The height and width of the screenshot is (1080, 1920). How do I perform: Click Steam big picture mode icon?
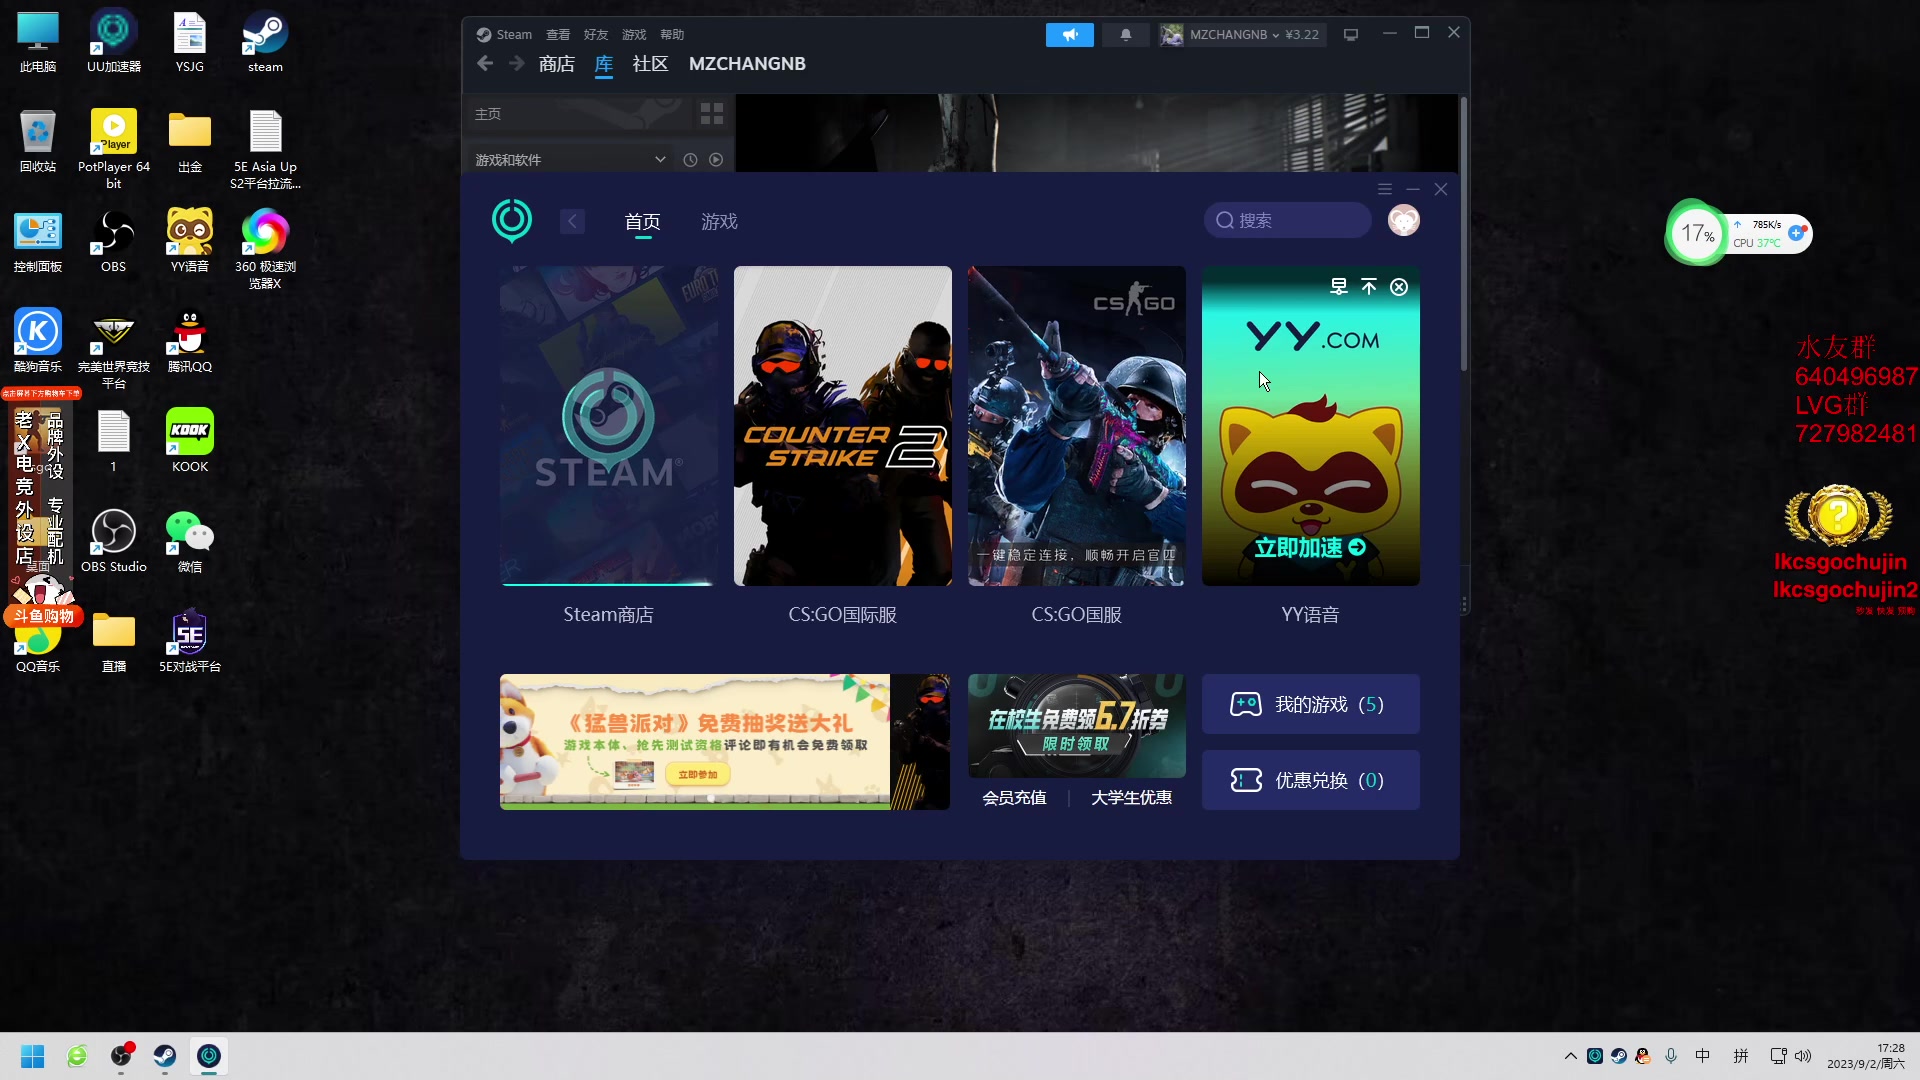(1351, 35)
